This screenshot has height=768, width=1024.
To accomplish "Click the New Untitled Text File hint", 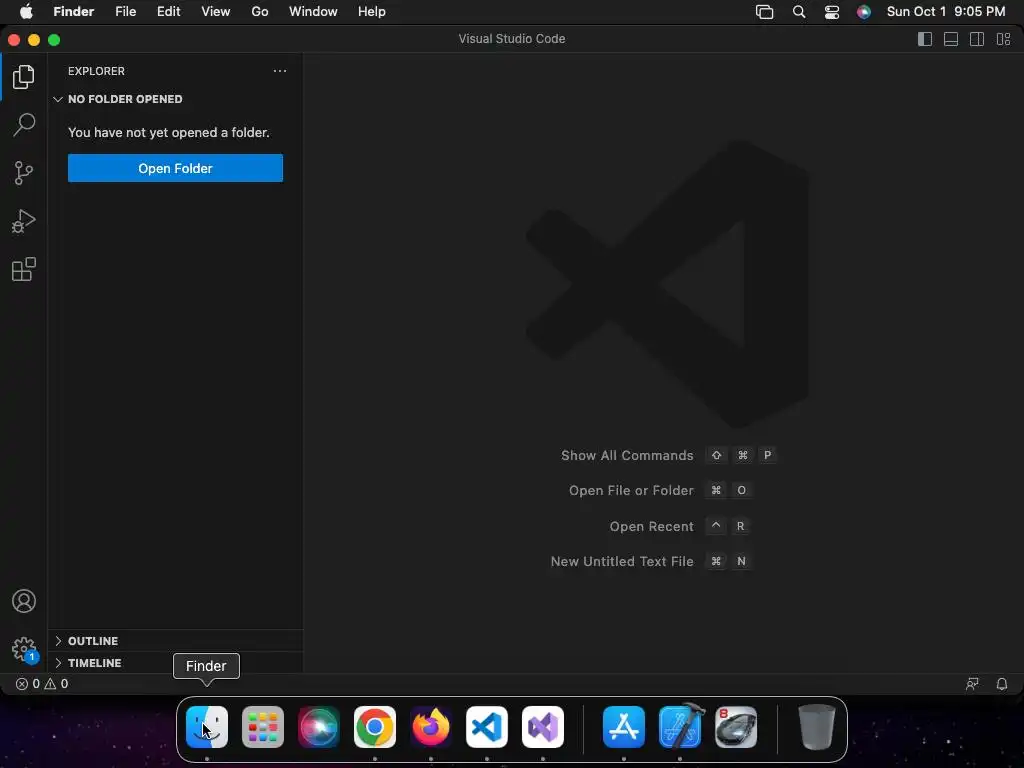I will [622, 562].
